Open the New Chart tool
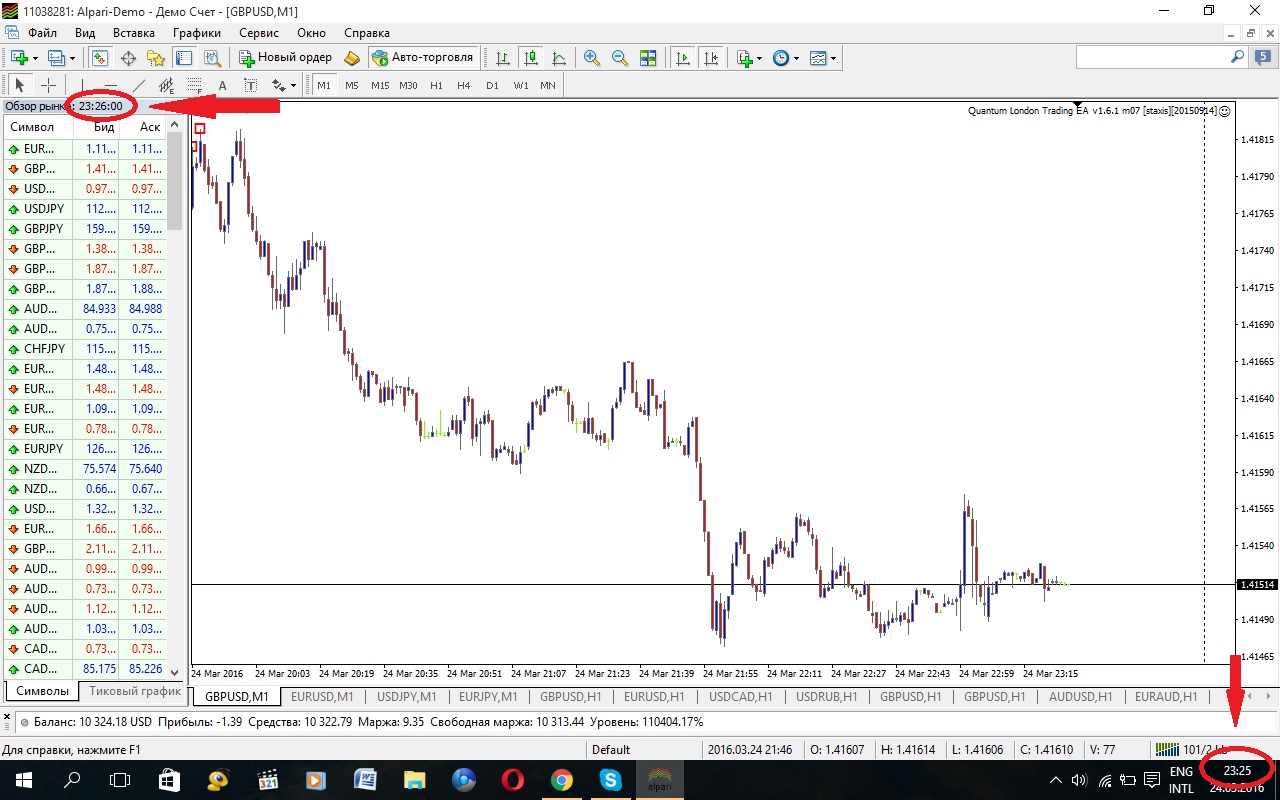The height and width of the screenshot is (800, 1280). click(x=19, y=58)
